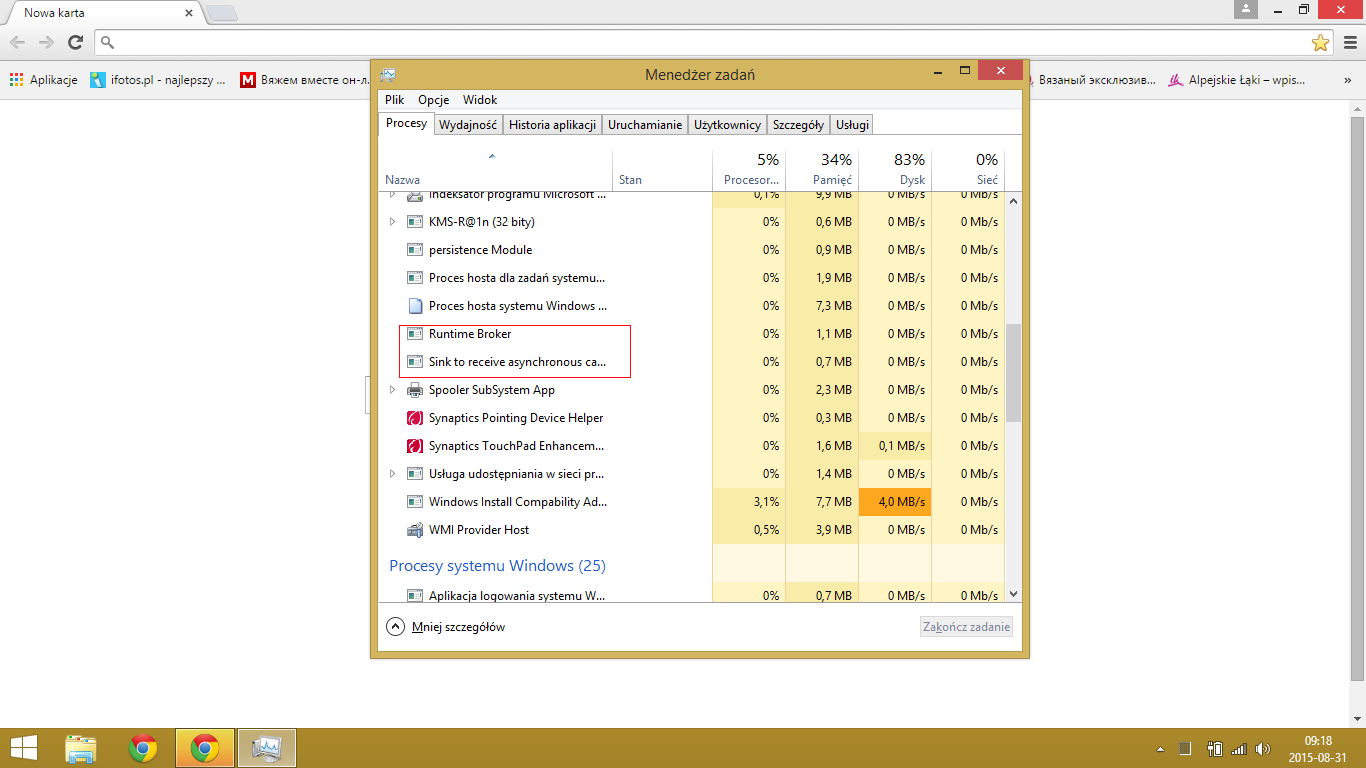Click the scroll down arrow in process list
1366x768 pixels.
tap(1013, 594)
